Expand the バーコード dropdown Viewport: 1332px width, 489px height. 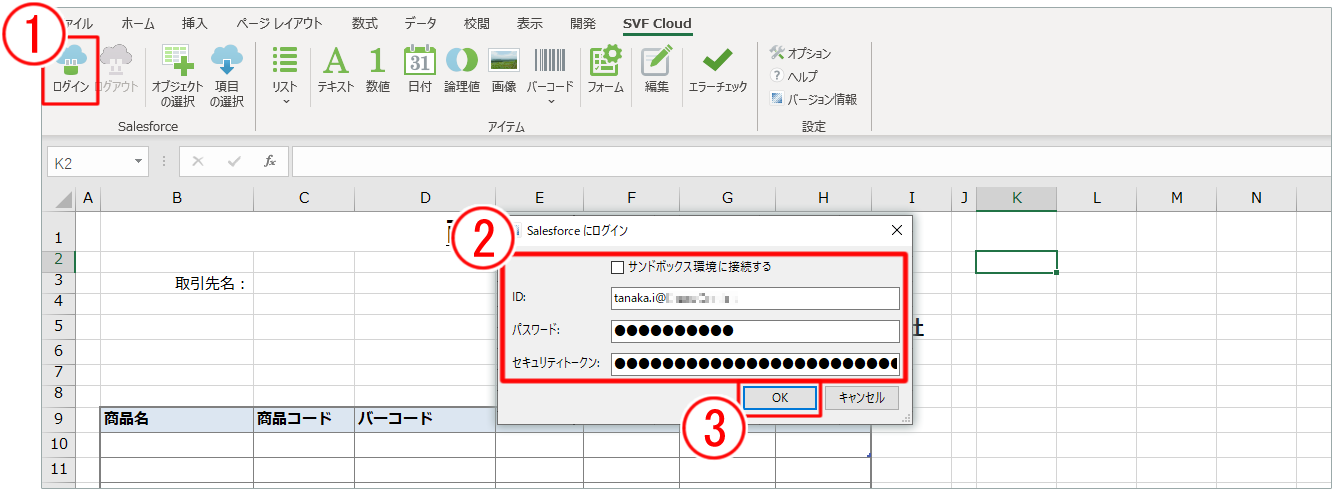coord(550,100)
